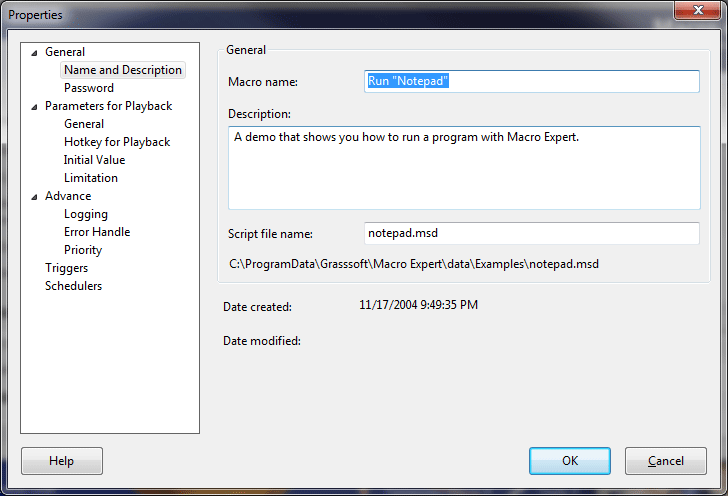Open the Priority settings page
Image resolution: width=728 pixels, height=496 pixels.
[x=83, y=250]
